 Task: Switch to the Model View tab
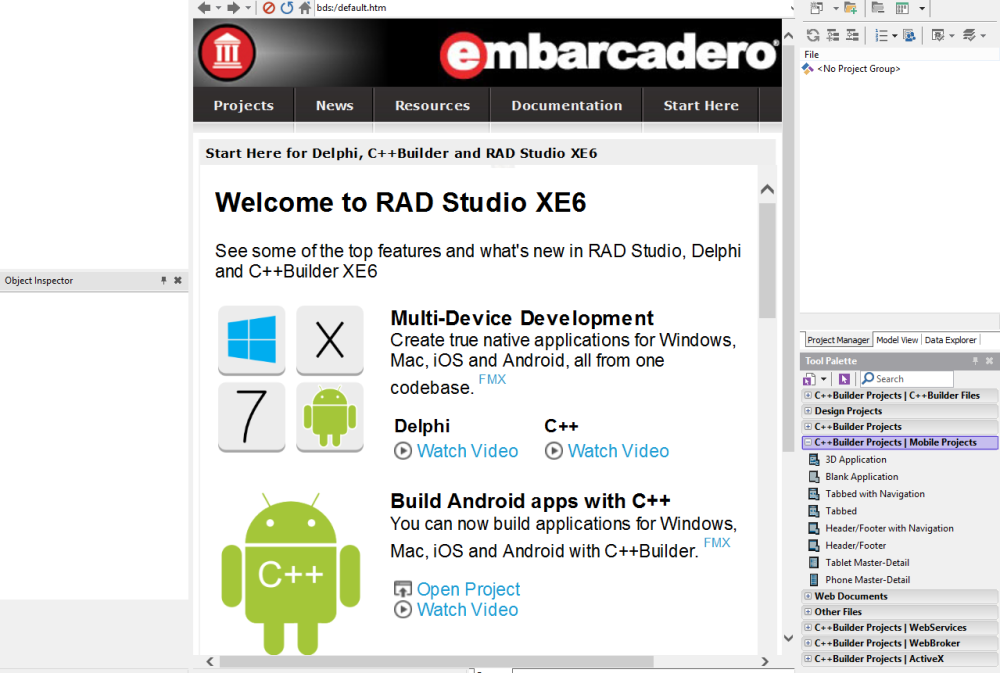pos(897,340)
